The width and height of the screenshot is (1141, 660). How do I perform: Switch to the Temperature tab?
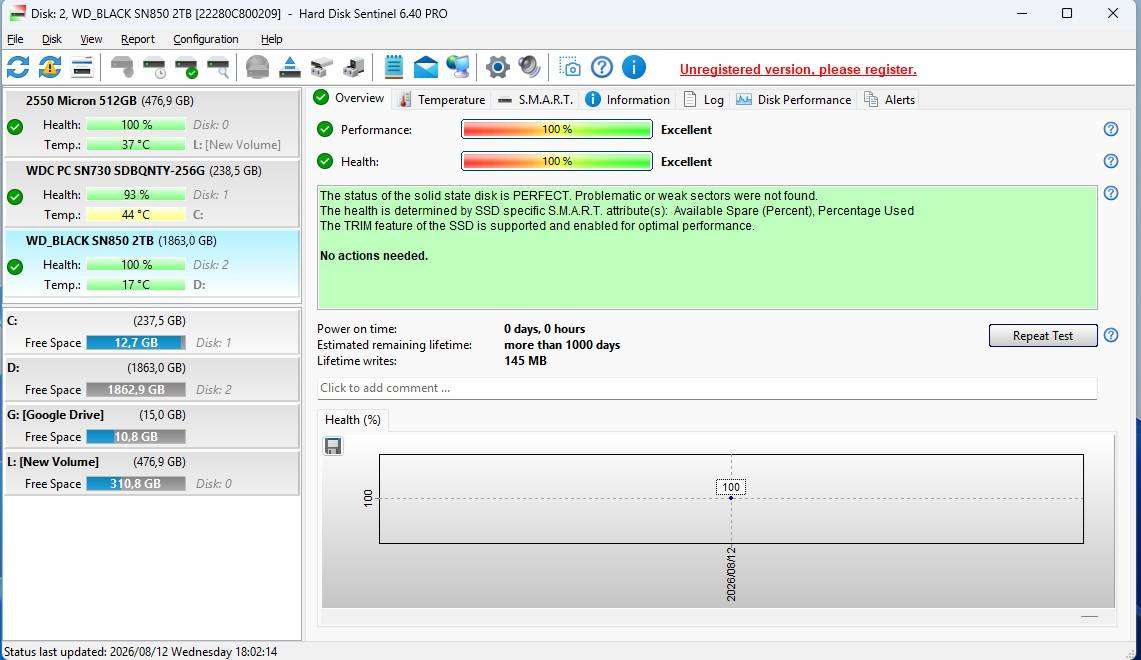pyautogui.click(x=441, y=100)
